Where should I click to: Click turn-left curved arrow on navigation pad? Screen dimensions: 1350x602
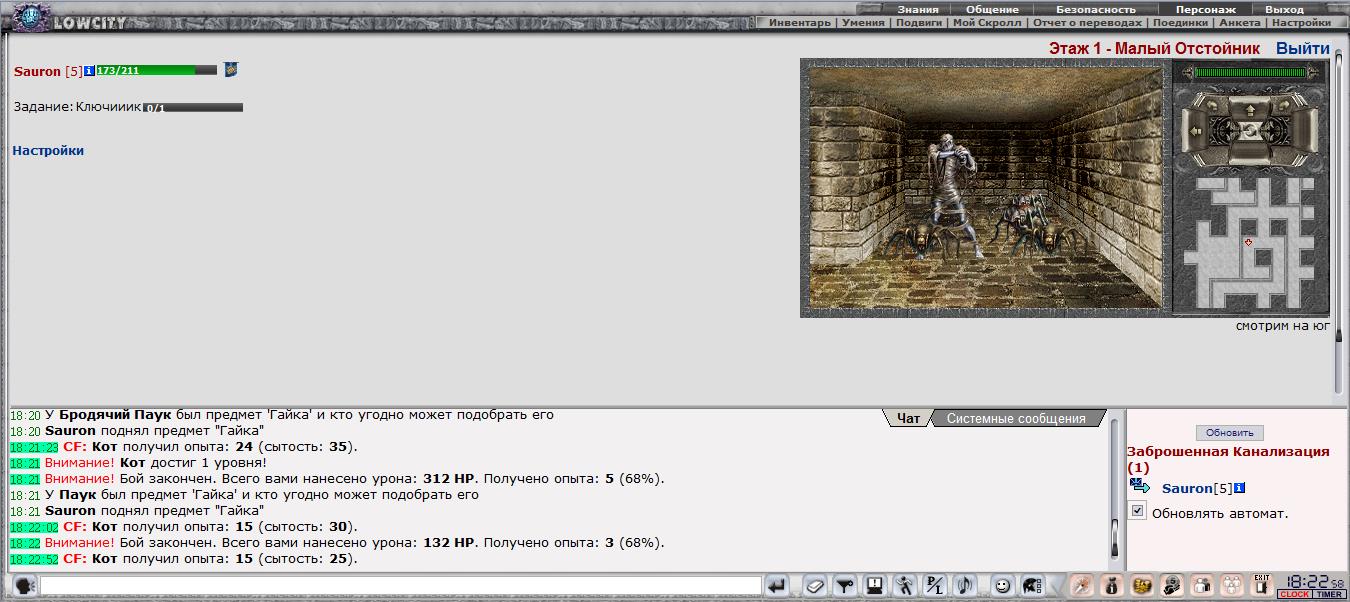(x=1211, y=105)
